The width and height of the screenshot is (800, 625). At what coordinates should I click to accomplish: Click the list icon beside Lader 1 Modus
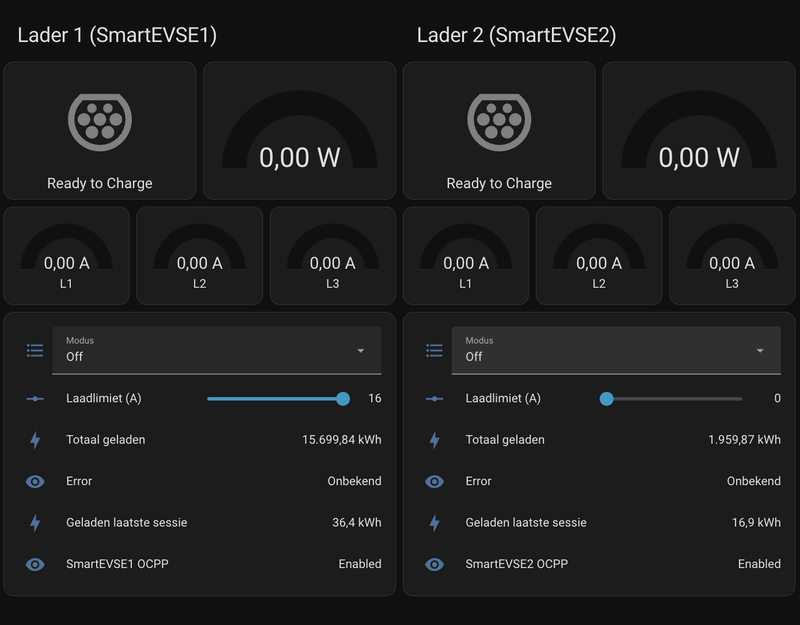point(35,351)
